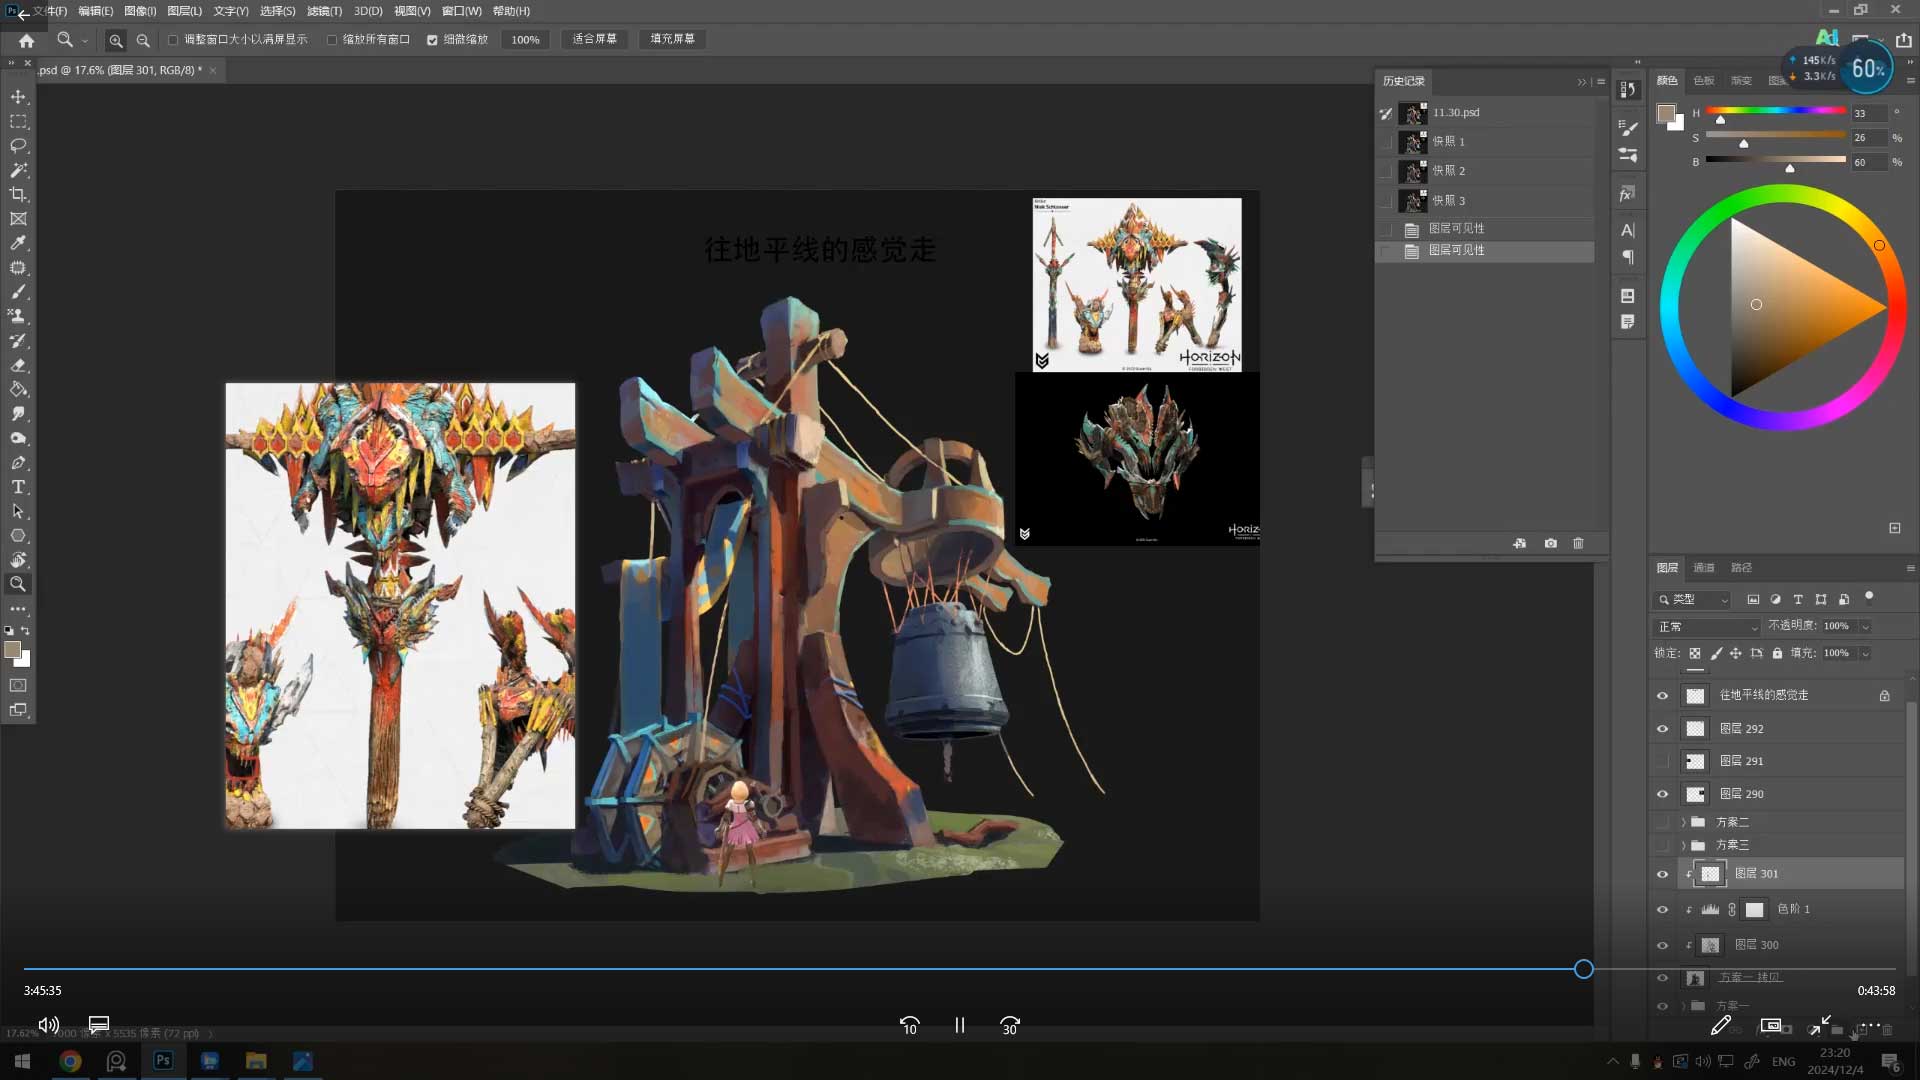This screenshot has width=1920, height=1080.
Task: Enable the 缩放所有窗口 checkbox
Action: [x=332, y=40]
